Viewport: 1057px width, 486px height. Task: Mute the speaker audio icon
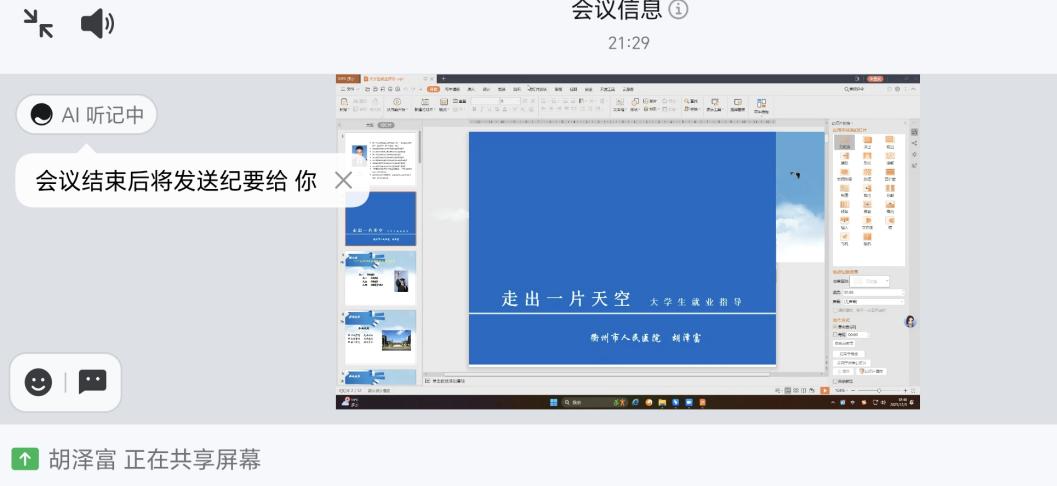click(97, 23)
